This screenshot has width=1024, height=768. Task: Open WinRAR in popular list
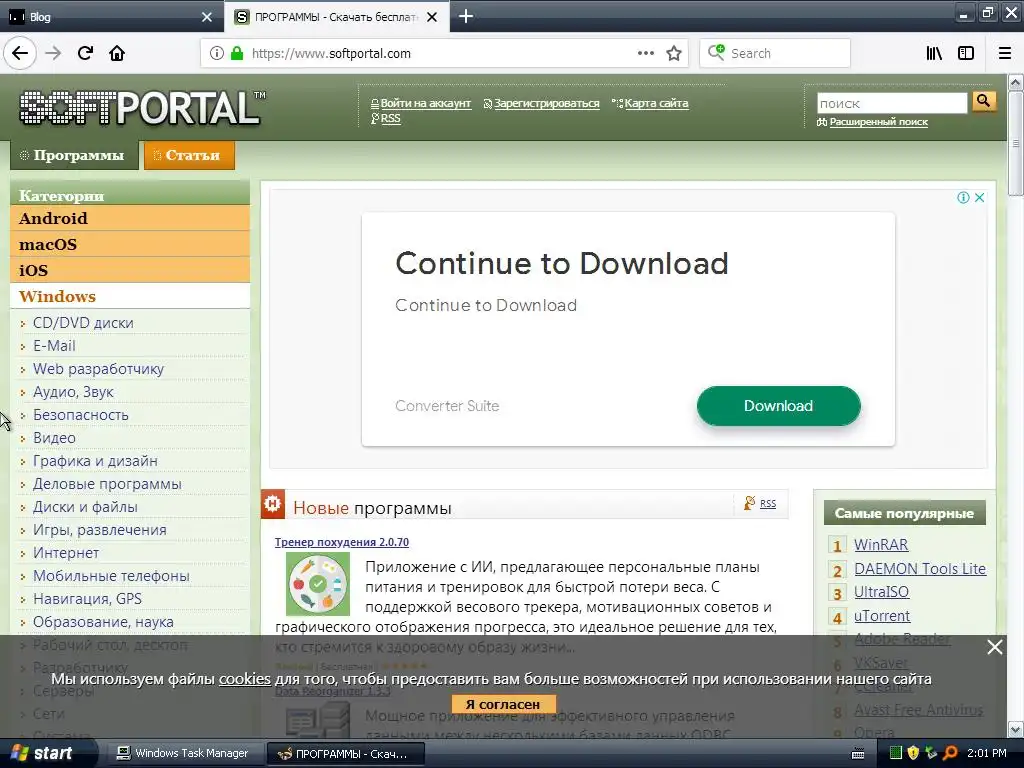881,545
